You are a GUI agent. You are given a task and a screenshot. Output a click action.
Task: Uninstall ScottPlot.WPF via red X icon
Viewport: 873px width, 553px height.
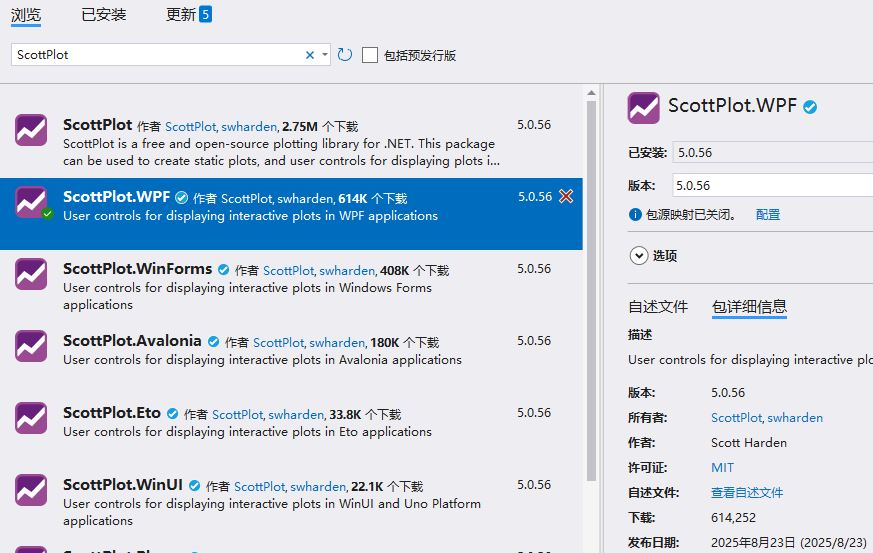coord(566,196)
